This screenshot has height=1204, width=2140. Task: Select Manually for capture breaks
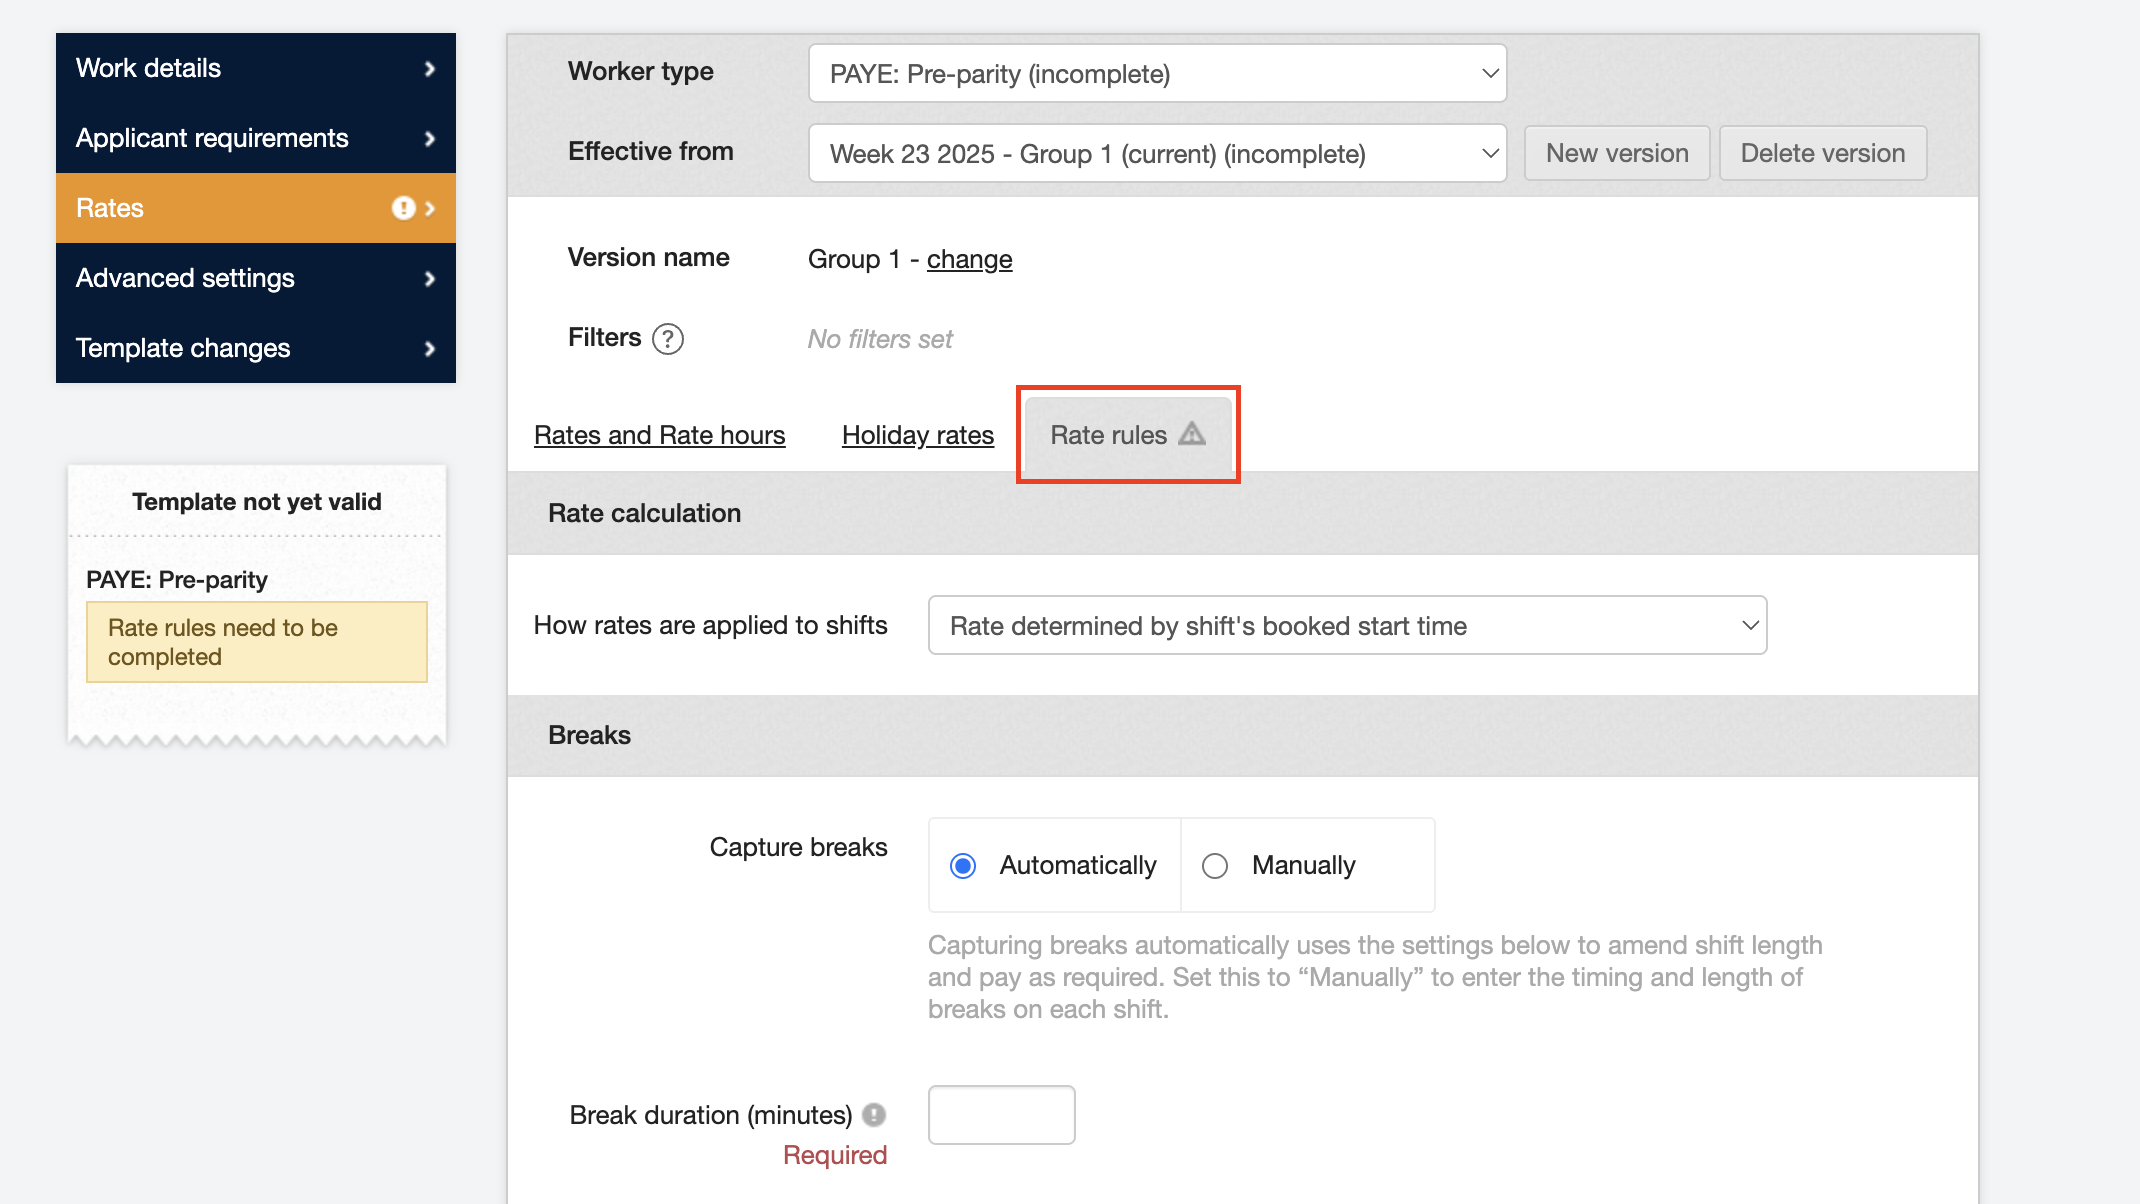1215,865
